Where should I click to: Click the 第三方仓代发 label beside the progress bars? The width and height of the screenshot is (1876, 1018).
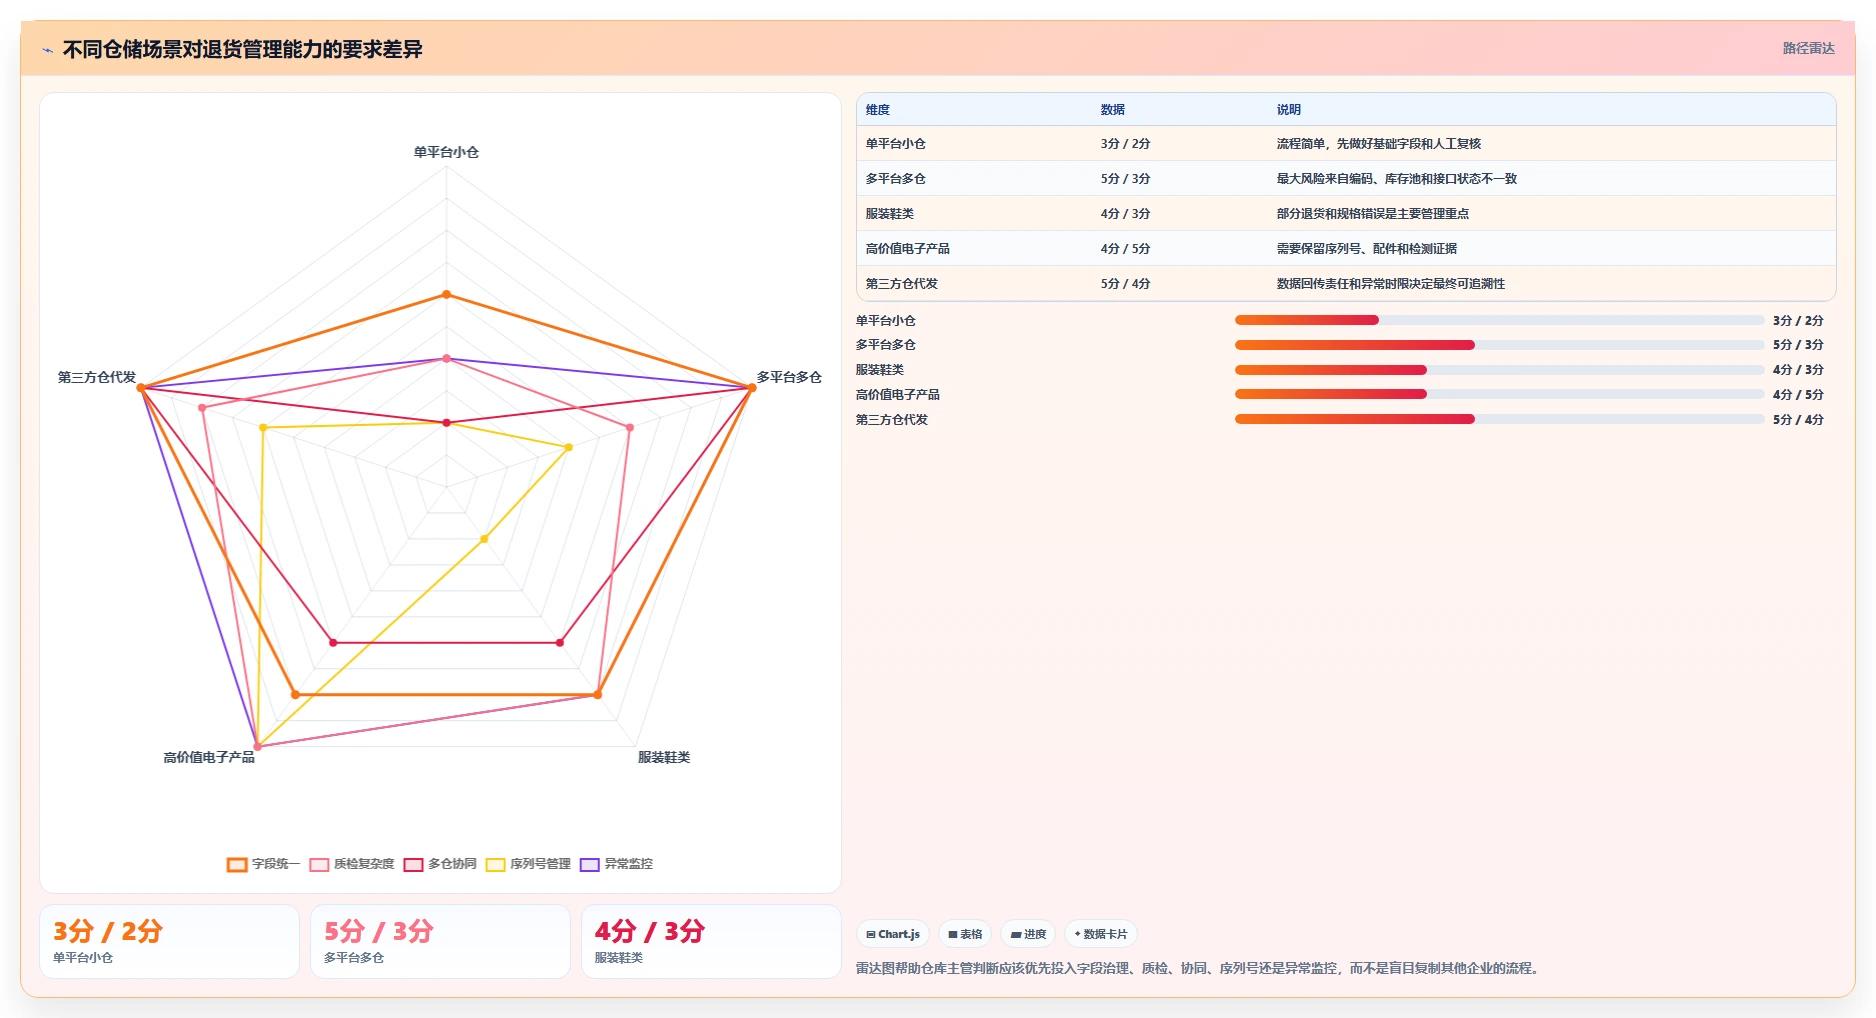tap(892, 420)
